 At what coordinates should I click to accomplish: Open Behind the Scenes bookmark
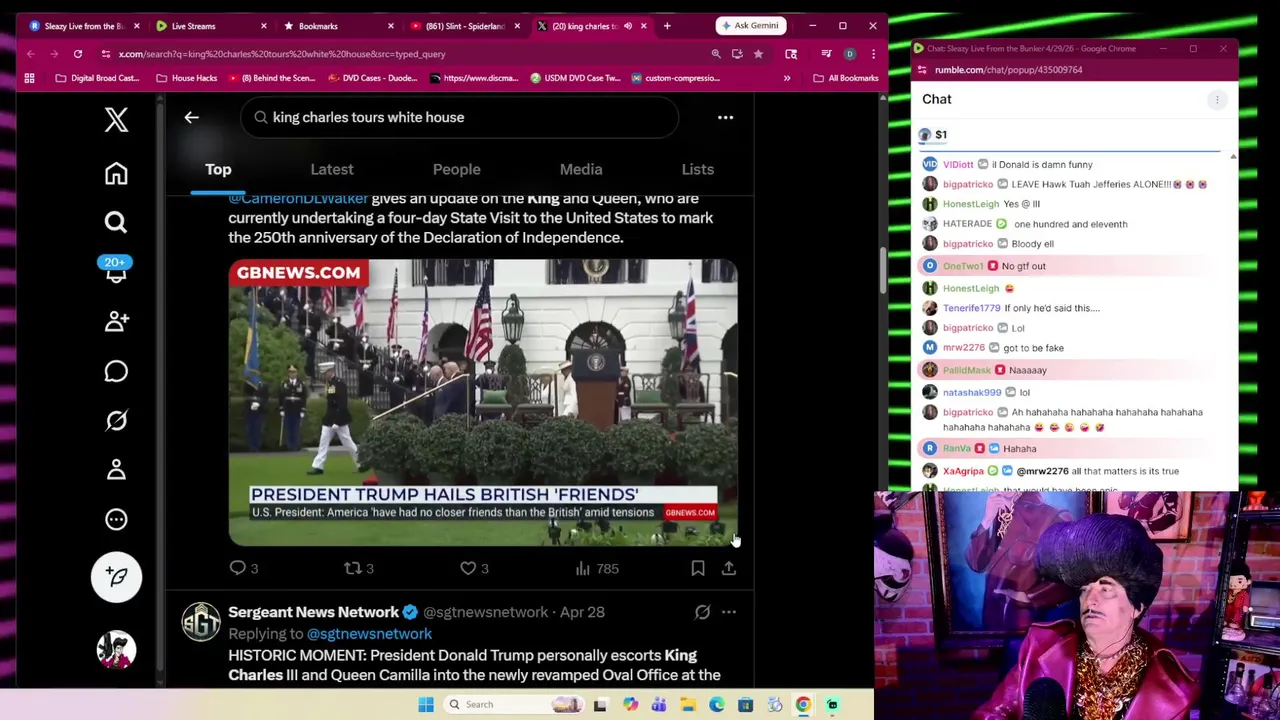tap(272, 78)
